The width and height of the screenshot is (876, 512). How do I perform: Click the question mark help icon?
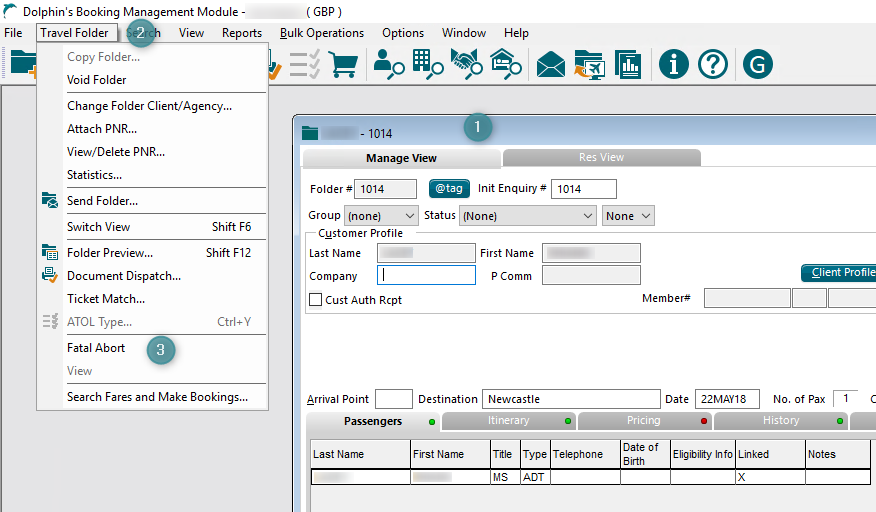pyautogui.click(x=713, y=64)
